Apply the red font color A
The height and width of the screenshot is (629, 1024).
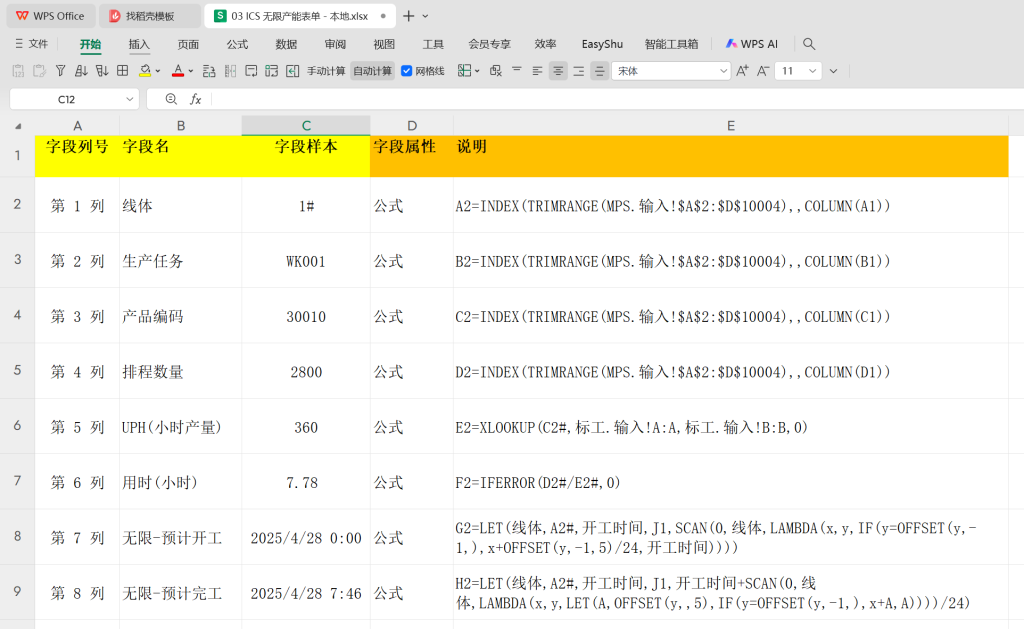tap(178, 71)
